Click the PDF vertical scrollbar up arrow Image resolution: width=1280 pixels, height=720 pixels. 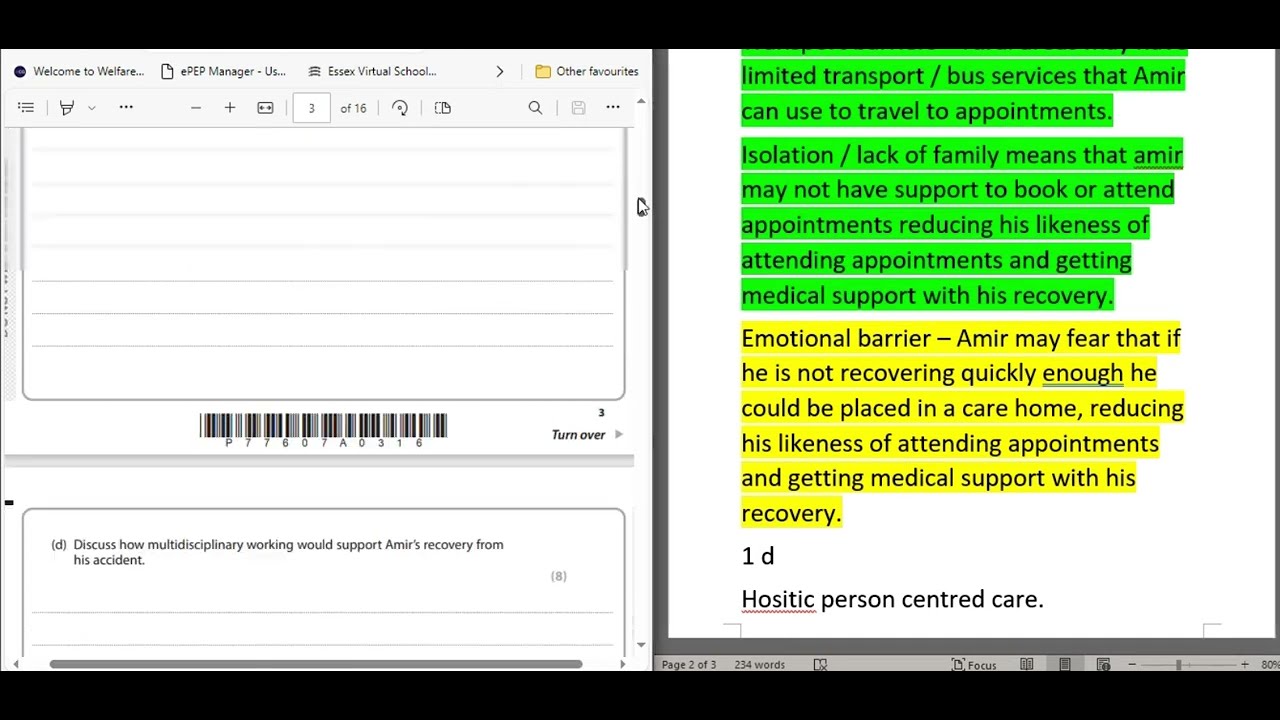(641, 101)
